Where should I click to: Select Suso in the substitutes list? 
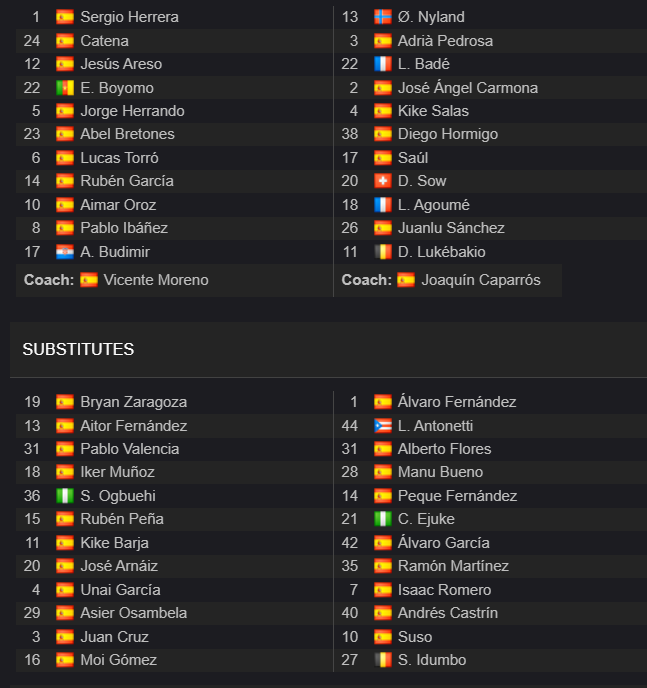click(415, 637)
